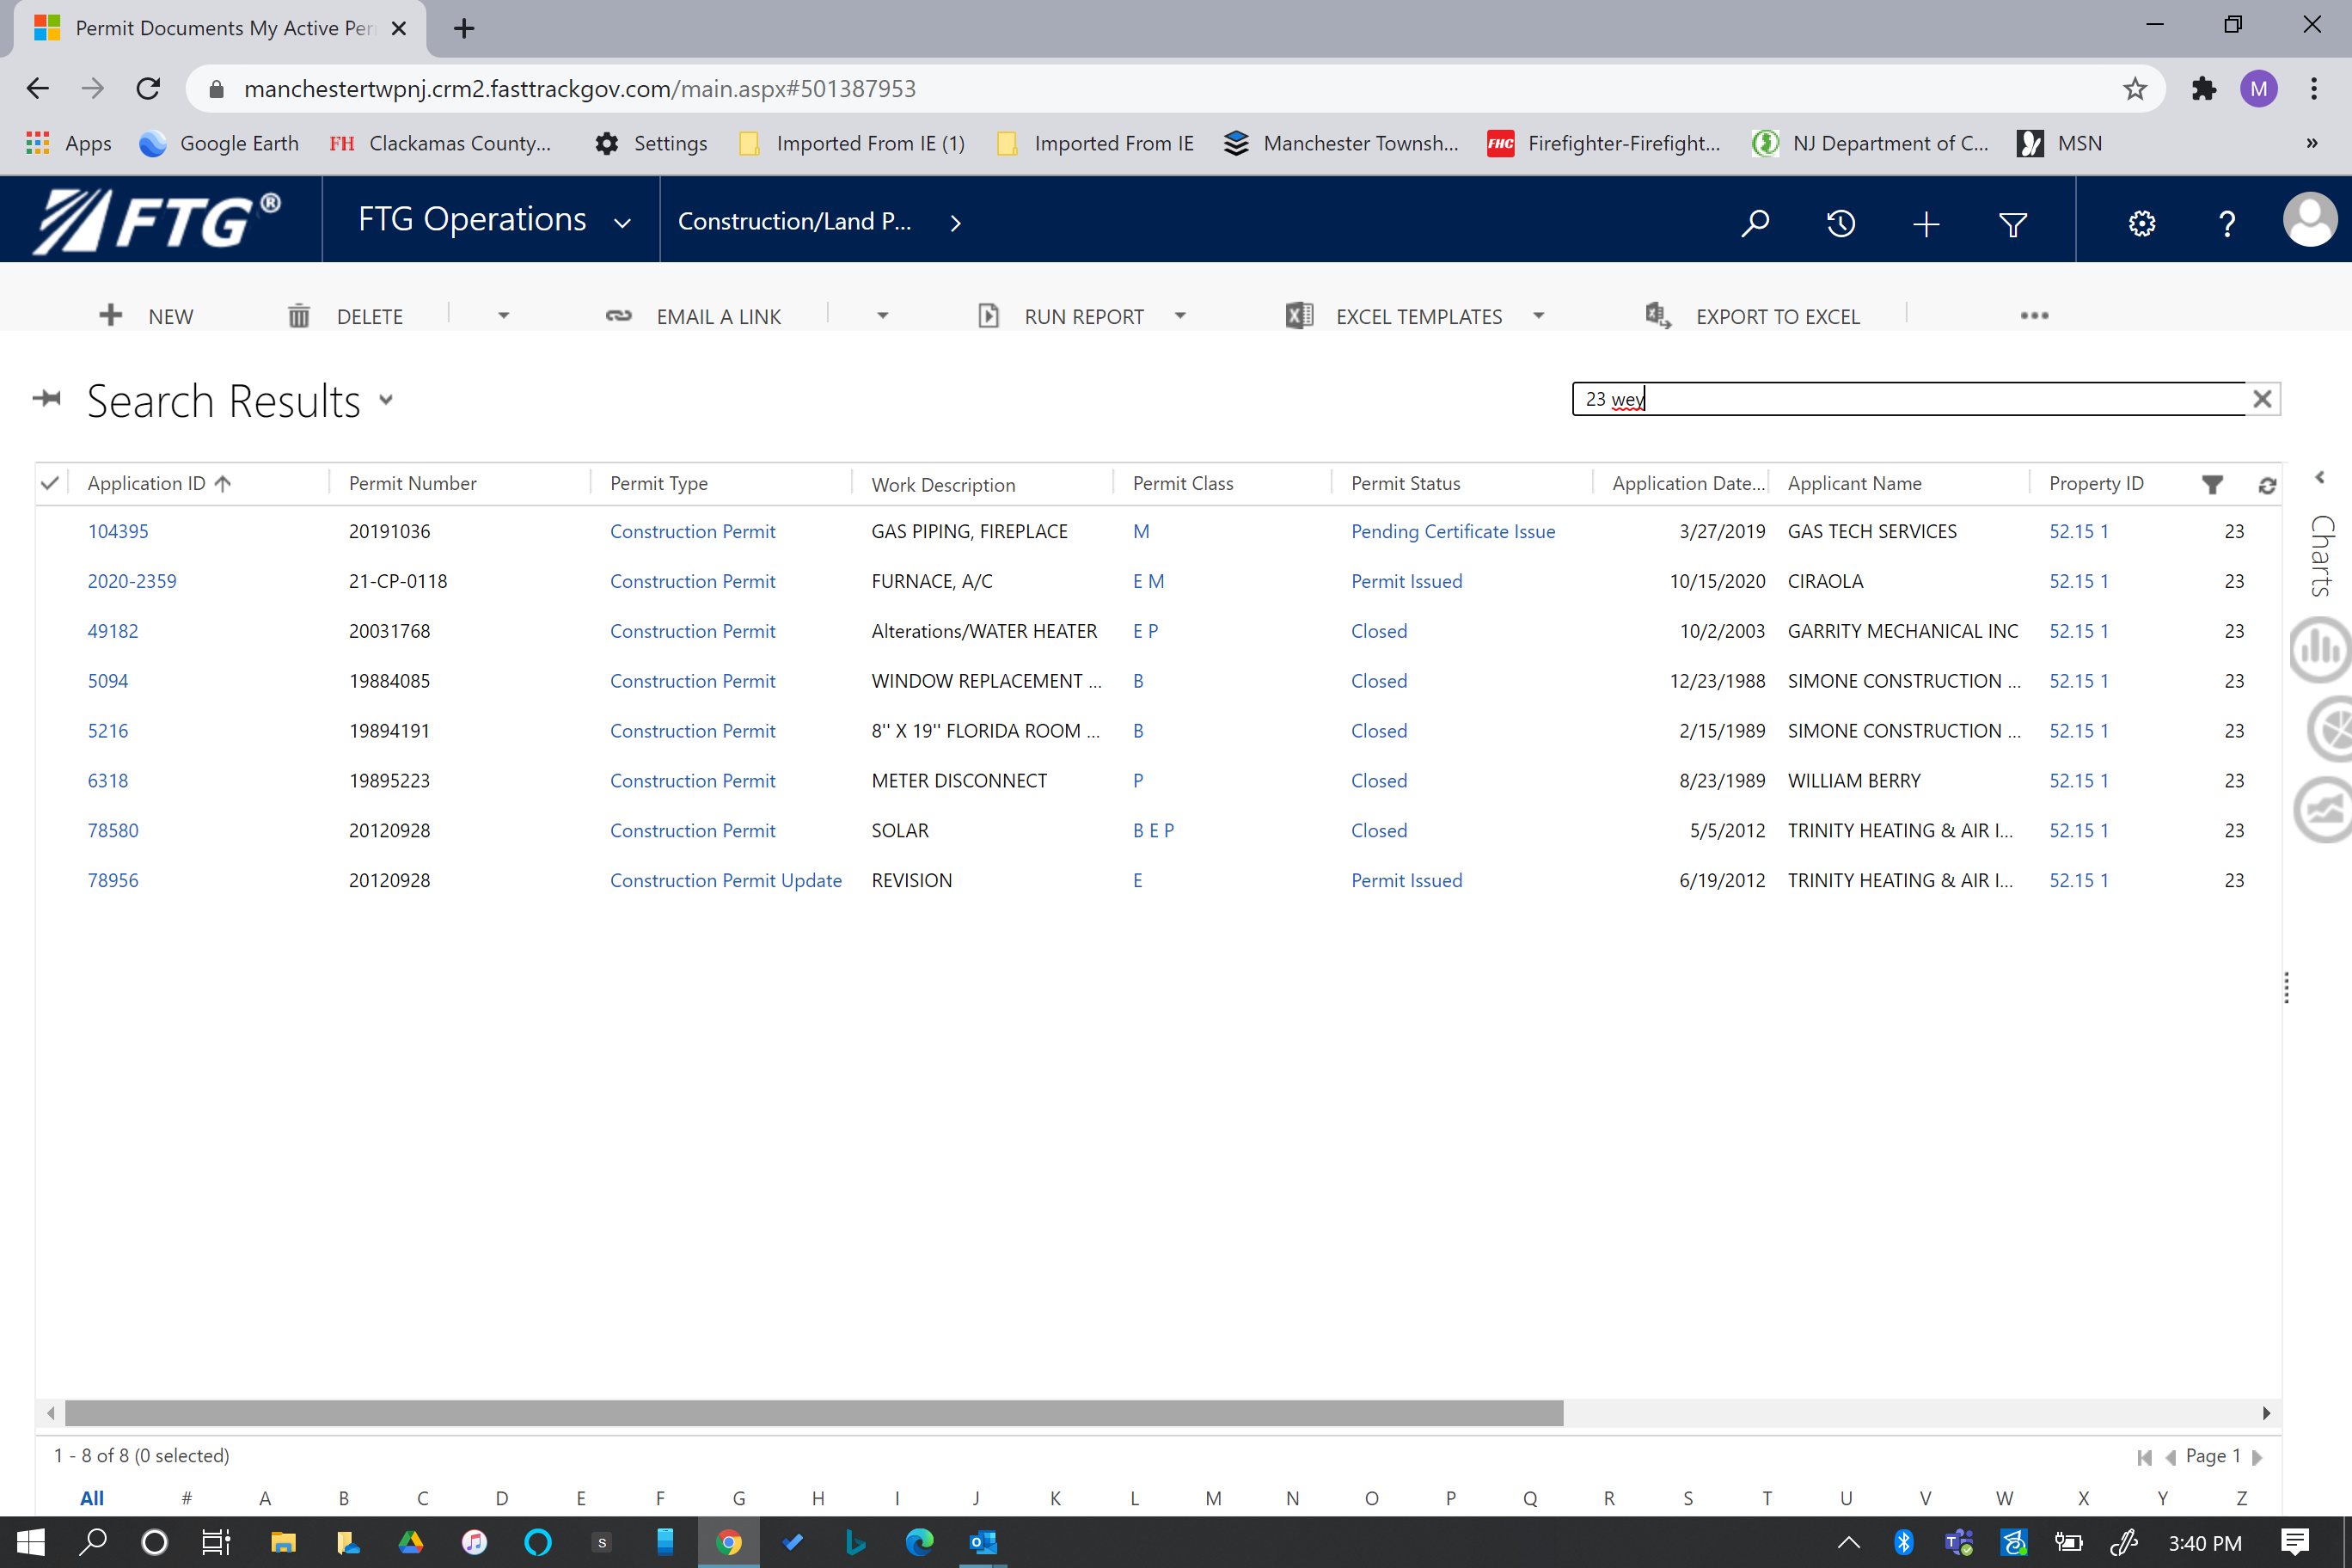Go to next page arrow
Viewport: 2352px width, 1568px height.
(2256, 1456)
